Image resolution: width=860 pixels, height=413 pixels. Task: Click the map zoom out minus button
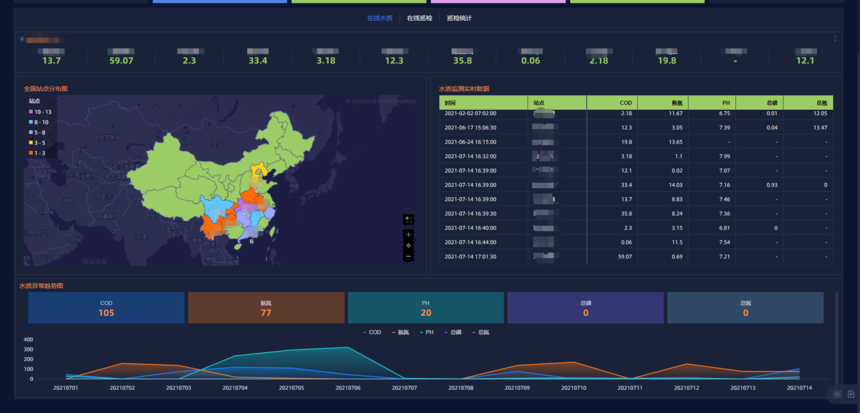[x=408, y=257]
